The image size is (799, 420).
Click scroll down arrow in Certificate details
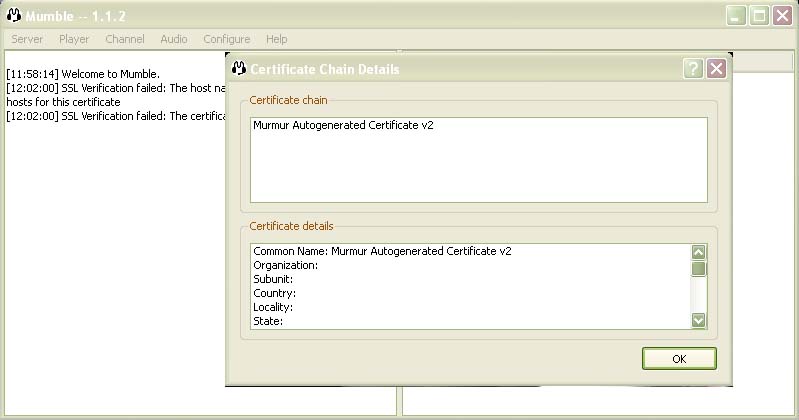pyautogui.click(x=699, y=320)
